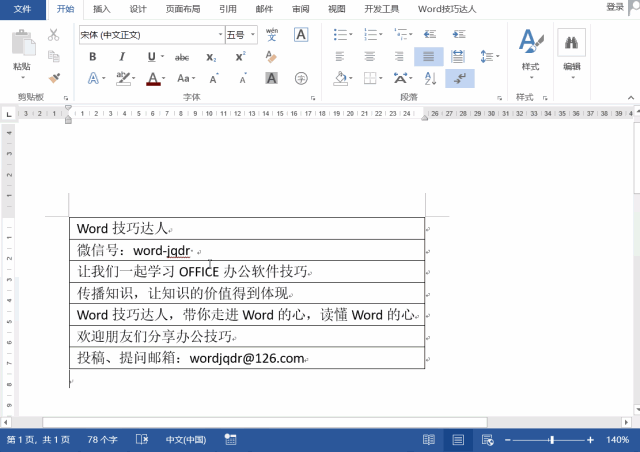
Task: Click the Numbering list icon
Action: pos(373,34)
